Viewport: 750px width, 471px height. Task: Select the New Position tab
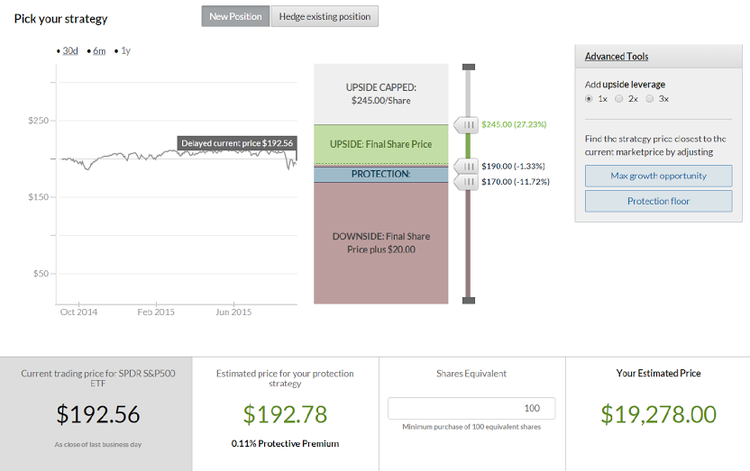click(235, 17)
